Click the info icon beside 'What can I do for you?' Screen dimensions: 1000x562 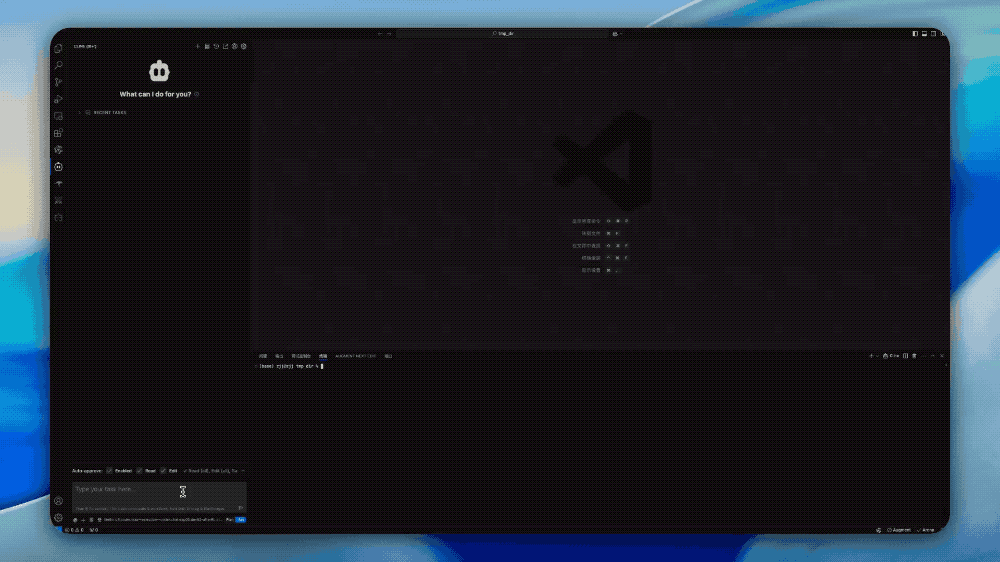click(196, 94)
